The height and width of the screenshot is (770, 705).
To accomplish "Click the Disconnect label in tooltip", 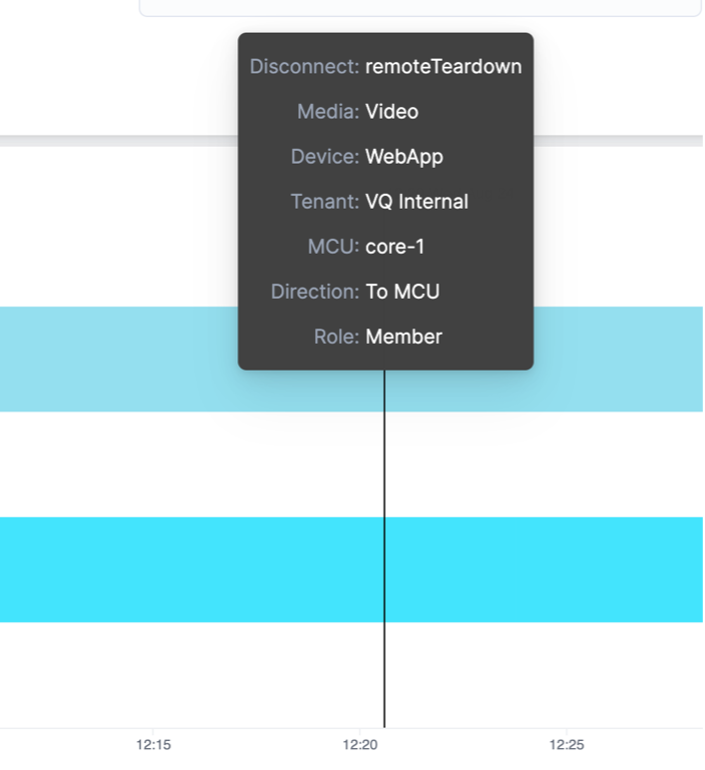I will coord(304,67).
